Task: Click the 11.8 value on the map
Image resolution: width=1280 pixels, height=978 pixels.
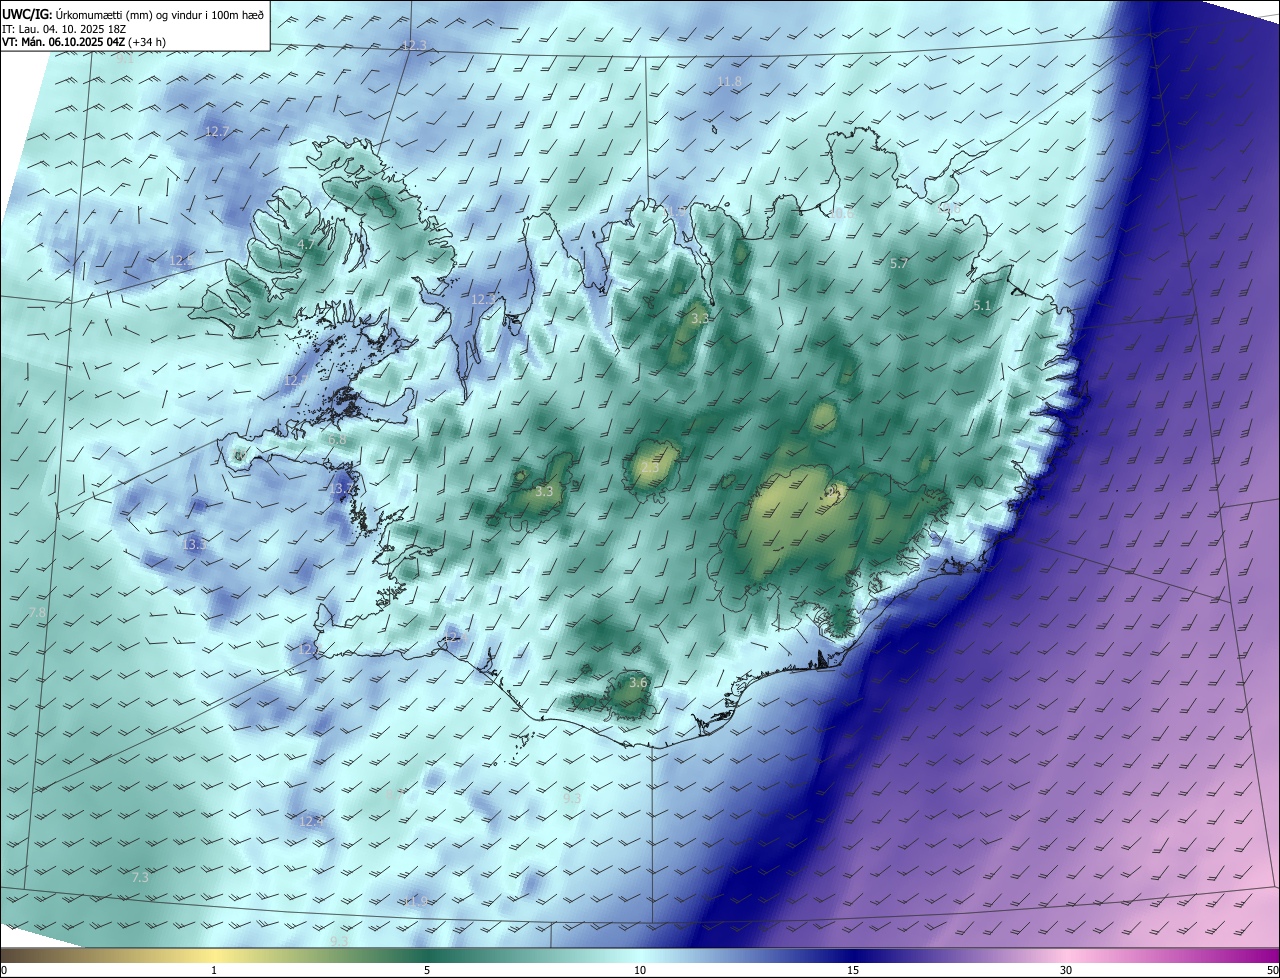Action: [729, 81]
